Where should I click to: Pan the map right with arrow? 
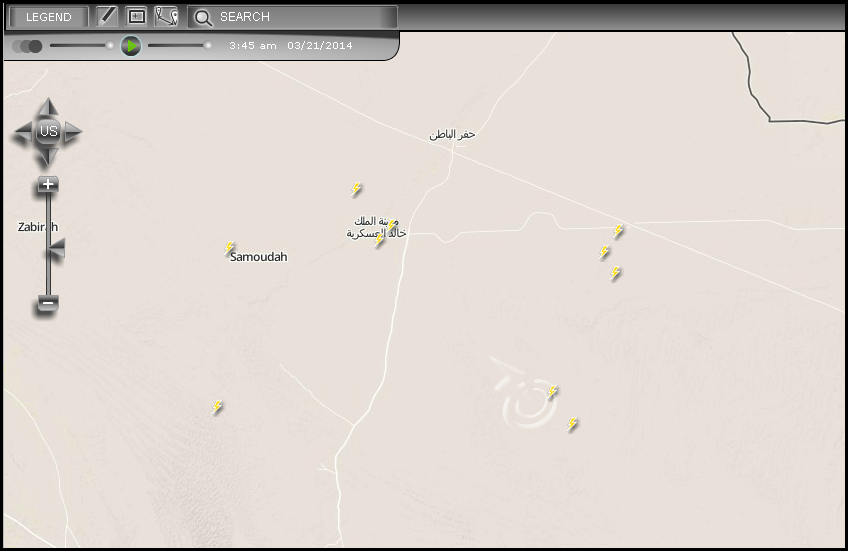(73, 131)
